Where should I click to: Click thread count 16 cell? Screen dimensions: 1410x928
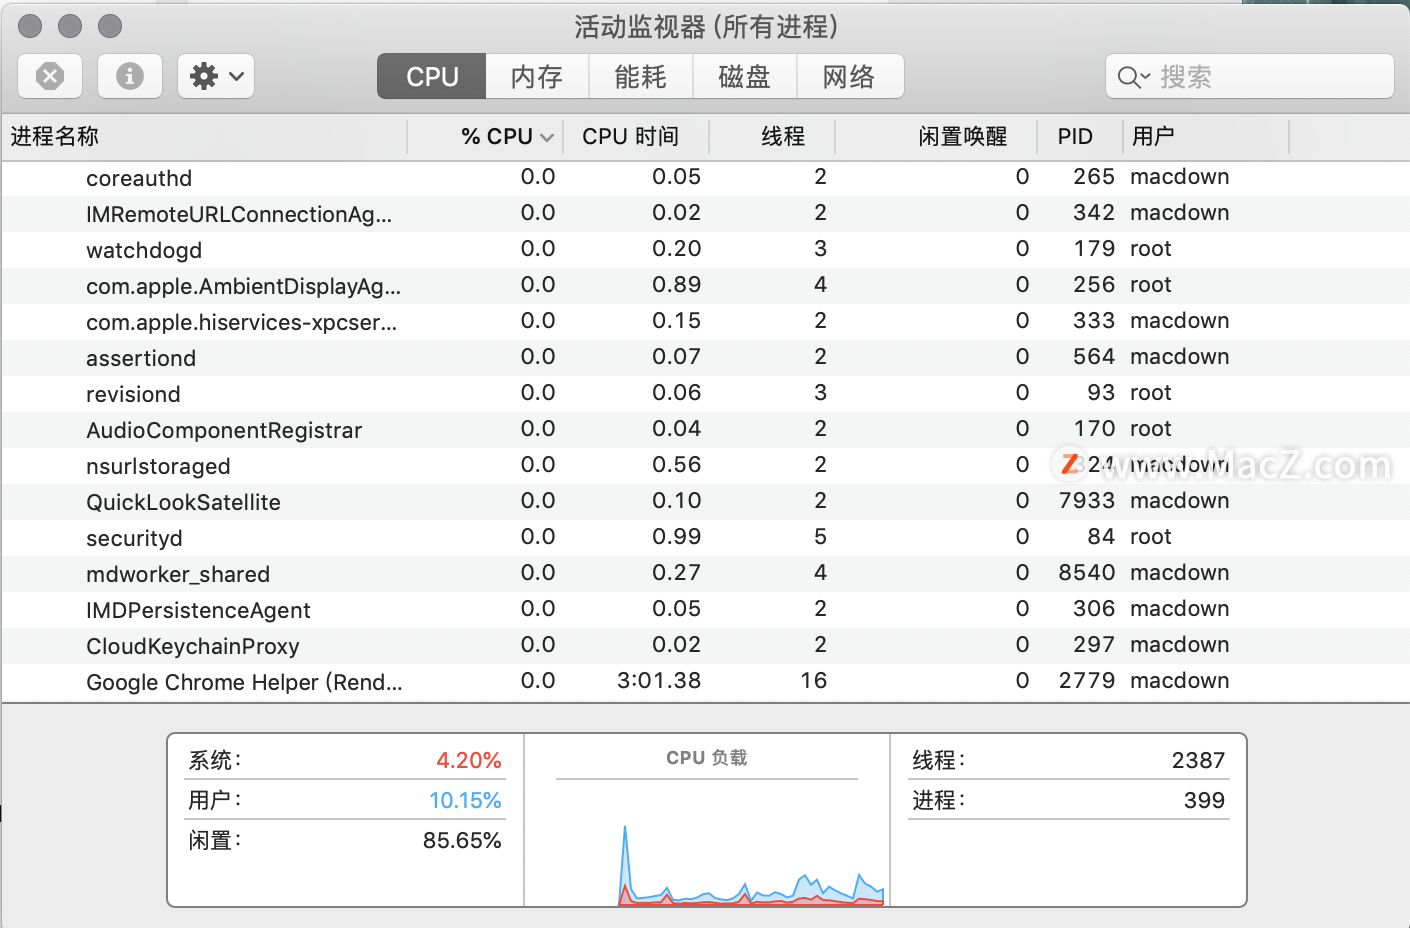click(814, 681)
